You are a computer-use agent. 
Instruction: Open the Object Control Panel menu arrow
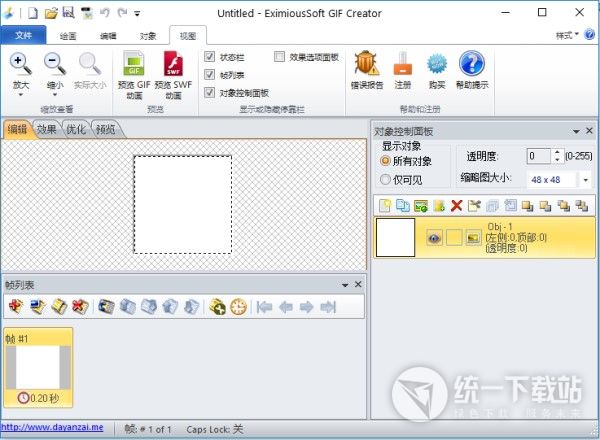[576, 131]
